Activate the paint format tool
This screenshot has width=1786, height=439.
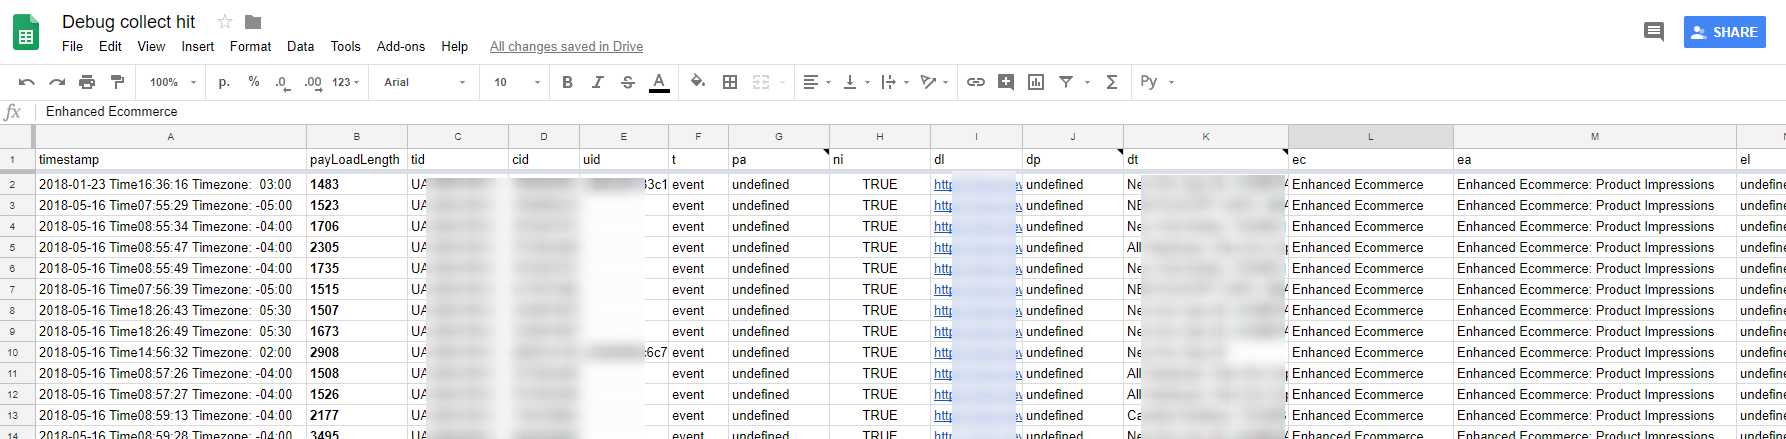[x=117, y=82]
